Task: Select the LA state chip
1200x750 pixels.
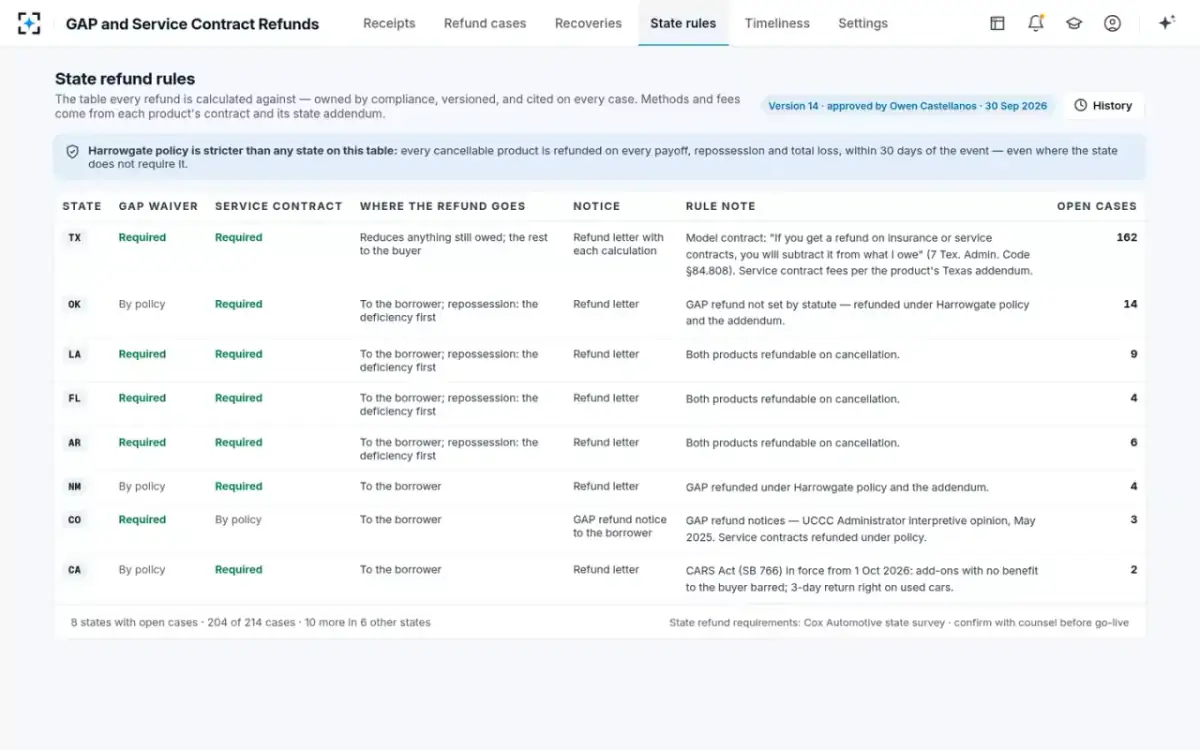Action: click(x=75, y=354)
